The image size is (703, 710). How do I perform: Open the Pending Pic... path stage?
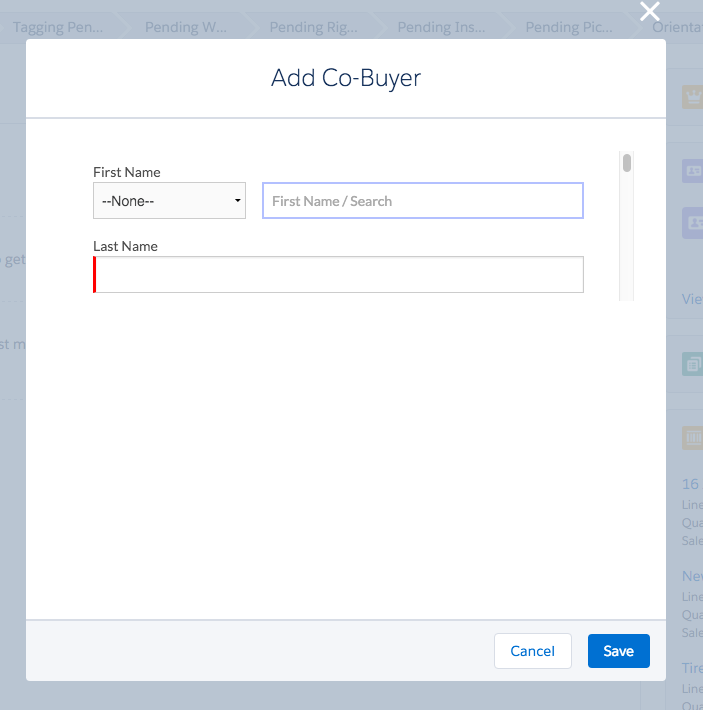(569, 27)
